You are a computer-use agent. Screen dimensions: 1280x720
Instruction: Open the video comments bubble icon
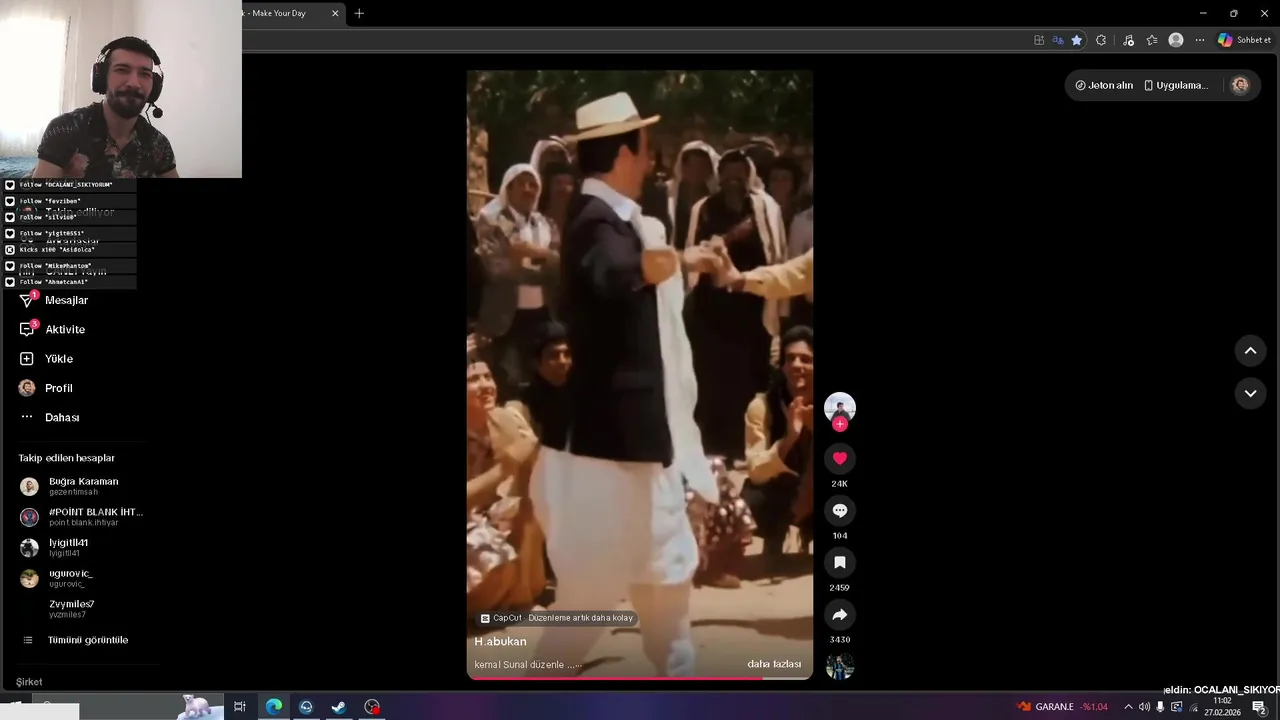coord(840,510)
